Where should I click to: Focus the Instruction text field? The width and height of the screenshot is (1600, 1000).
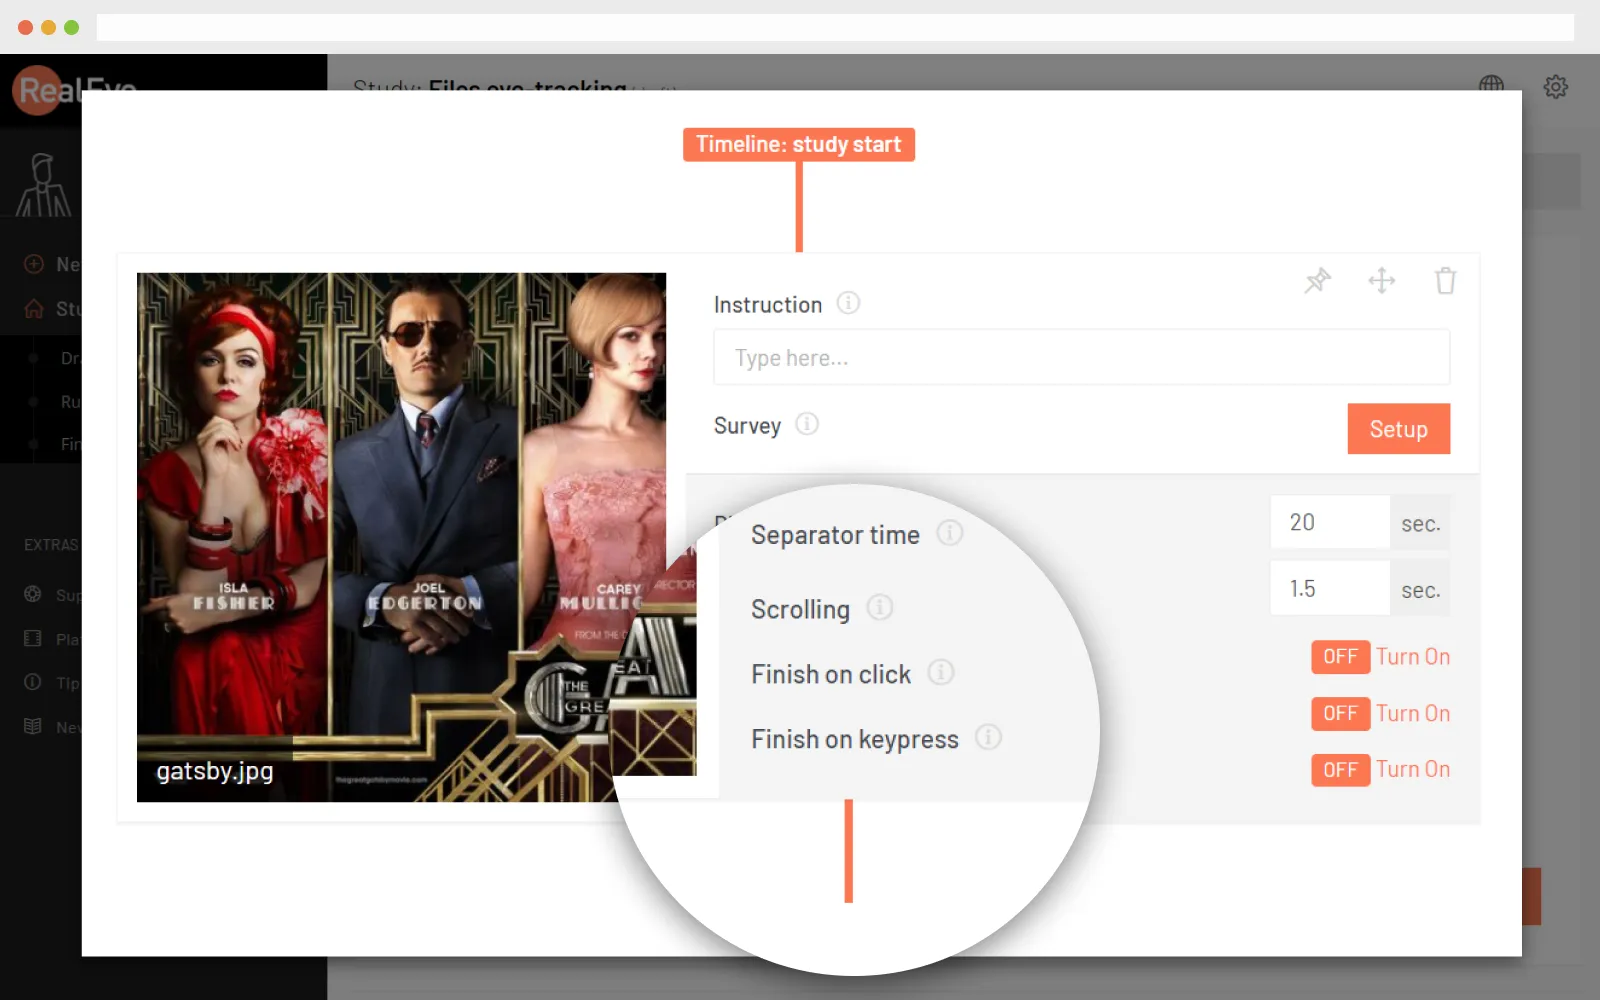click(x=1080, y=358)
